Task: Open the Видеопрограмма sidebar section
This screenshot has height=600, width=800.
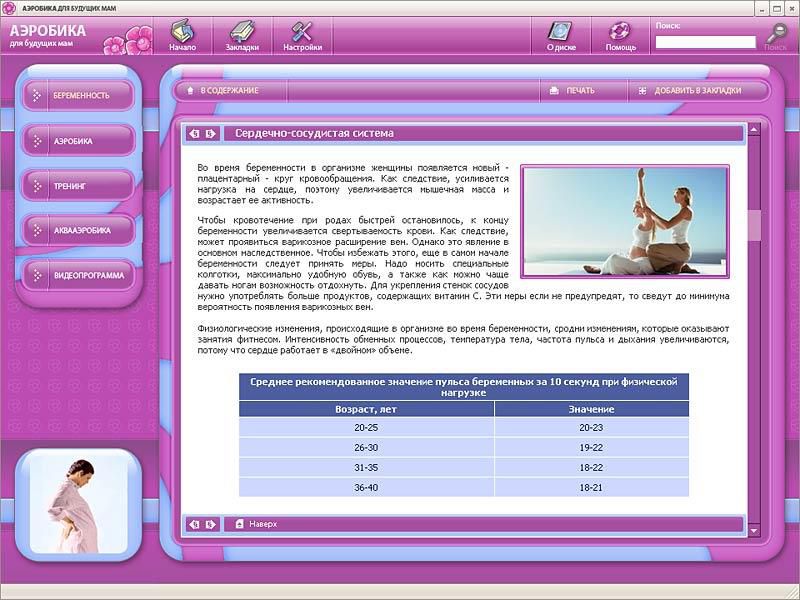Action: (x=78, y=275)
